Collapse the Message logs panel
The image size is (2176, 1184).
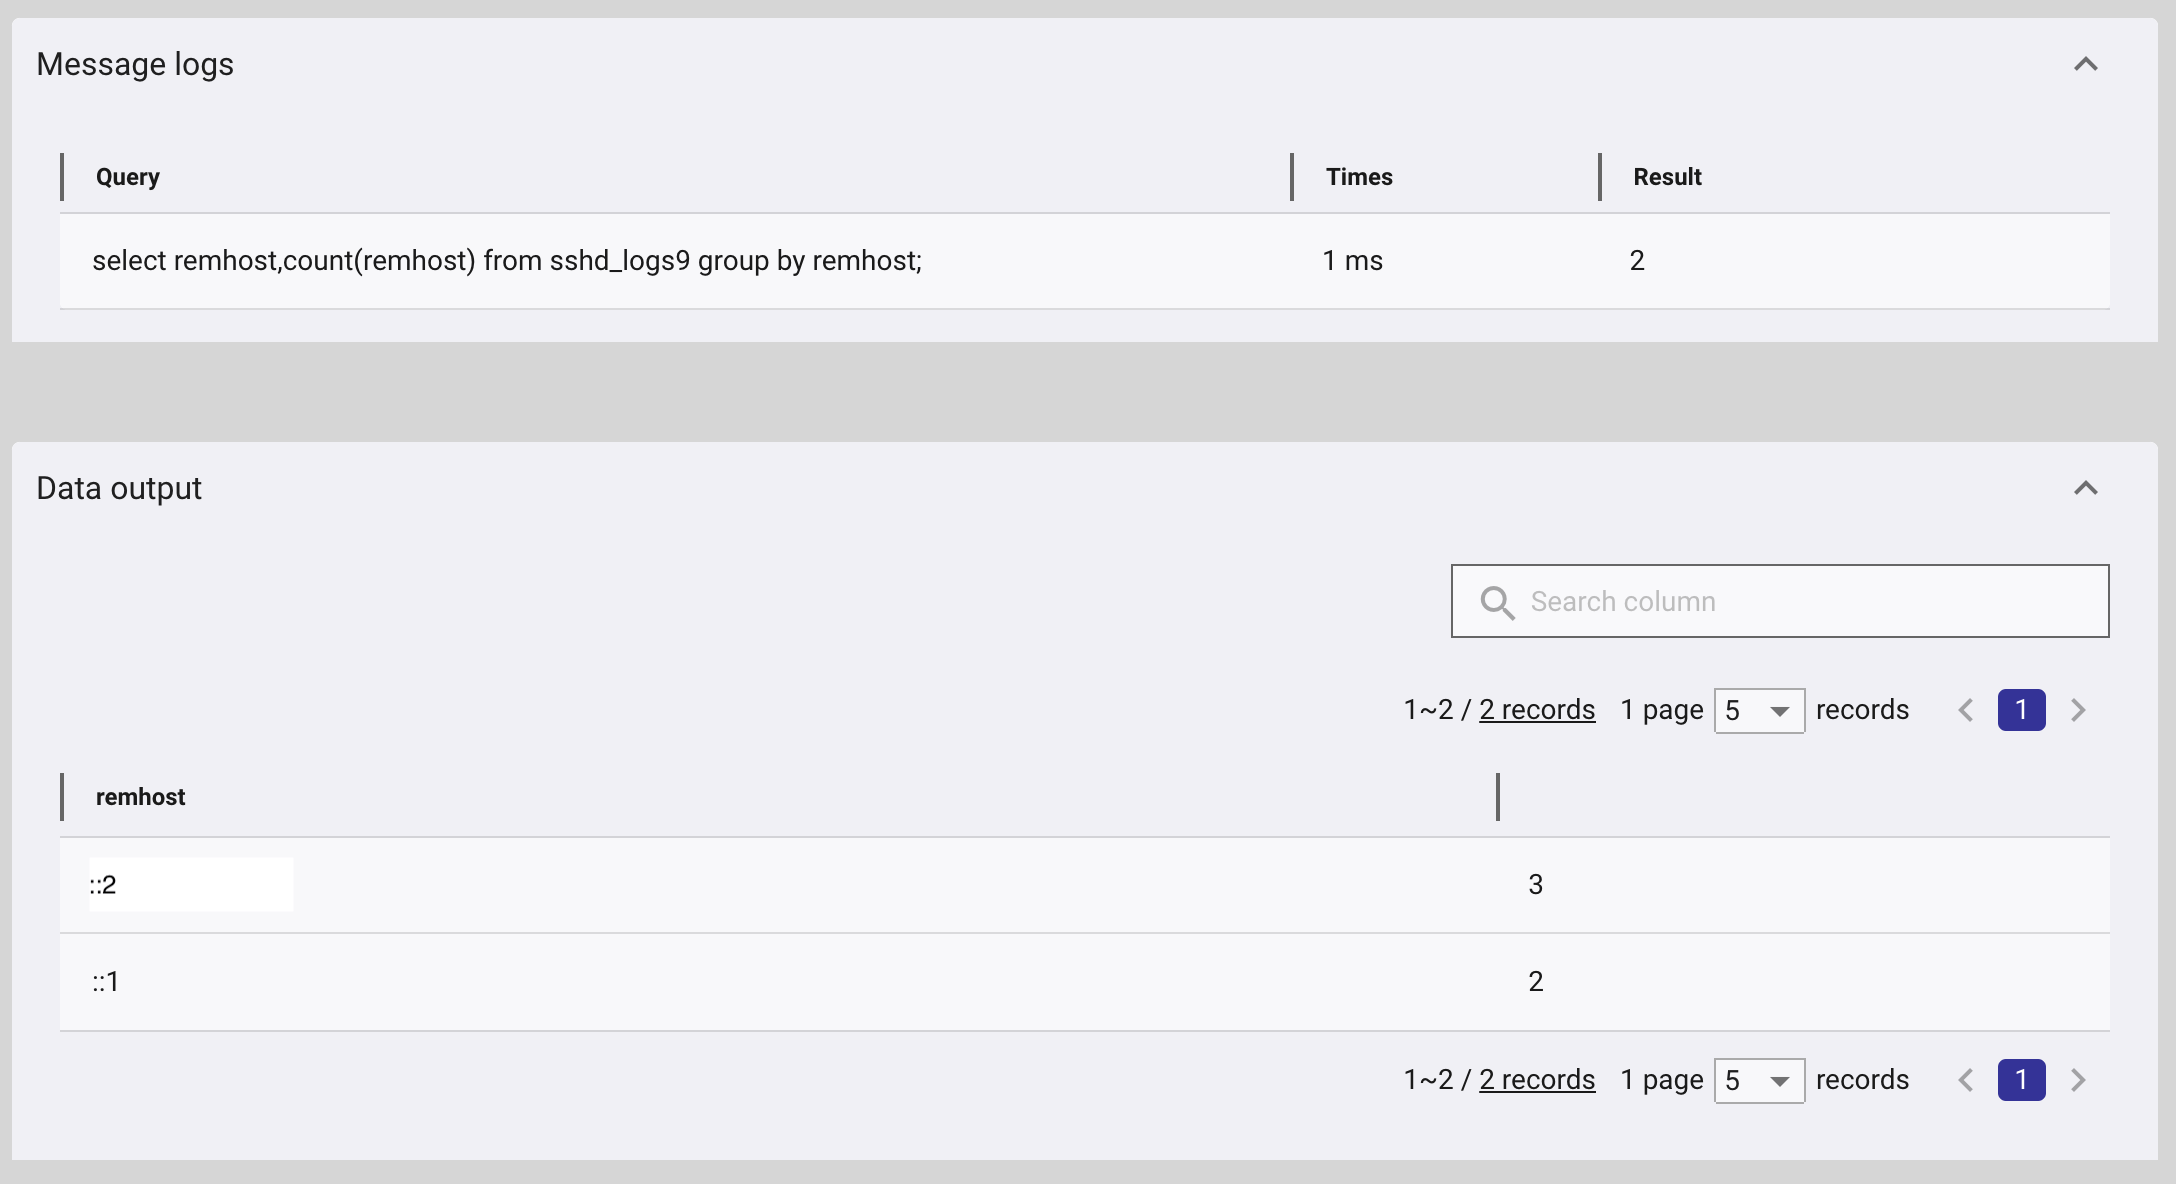point(2085,65)
